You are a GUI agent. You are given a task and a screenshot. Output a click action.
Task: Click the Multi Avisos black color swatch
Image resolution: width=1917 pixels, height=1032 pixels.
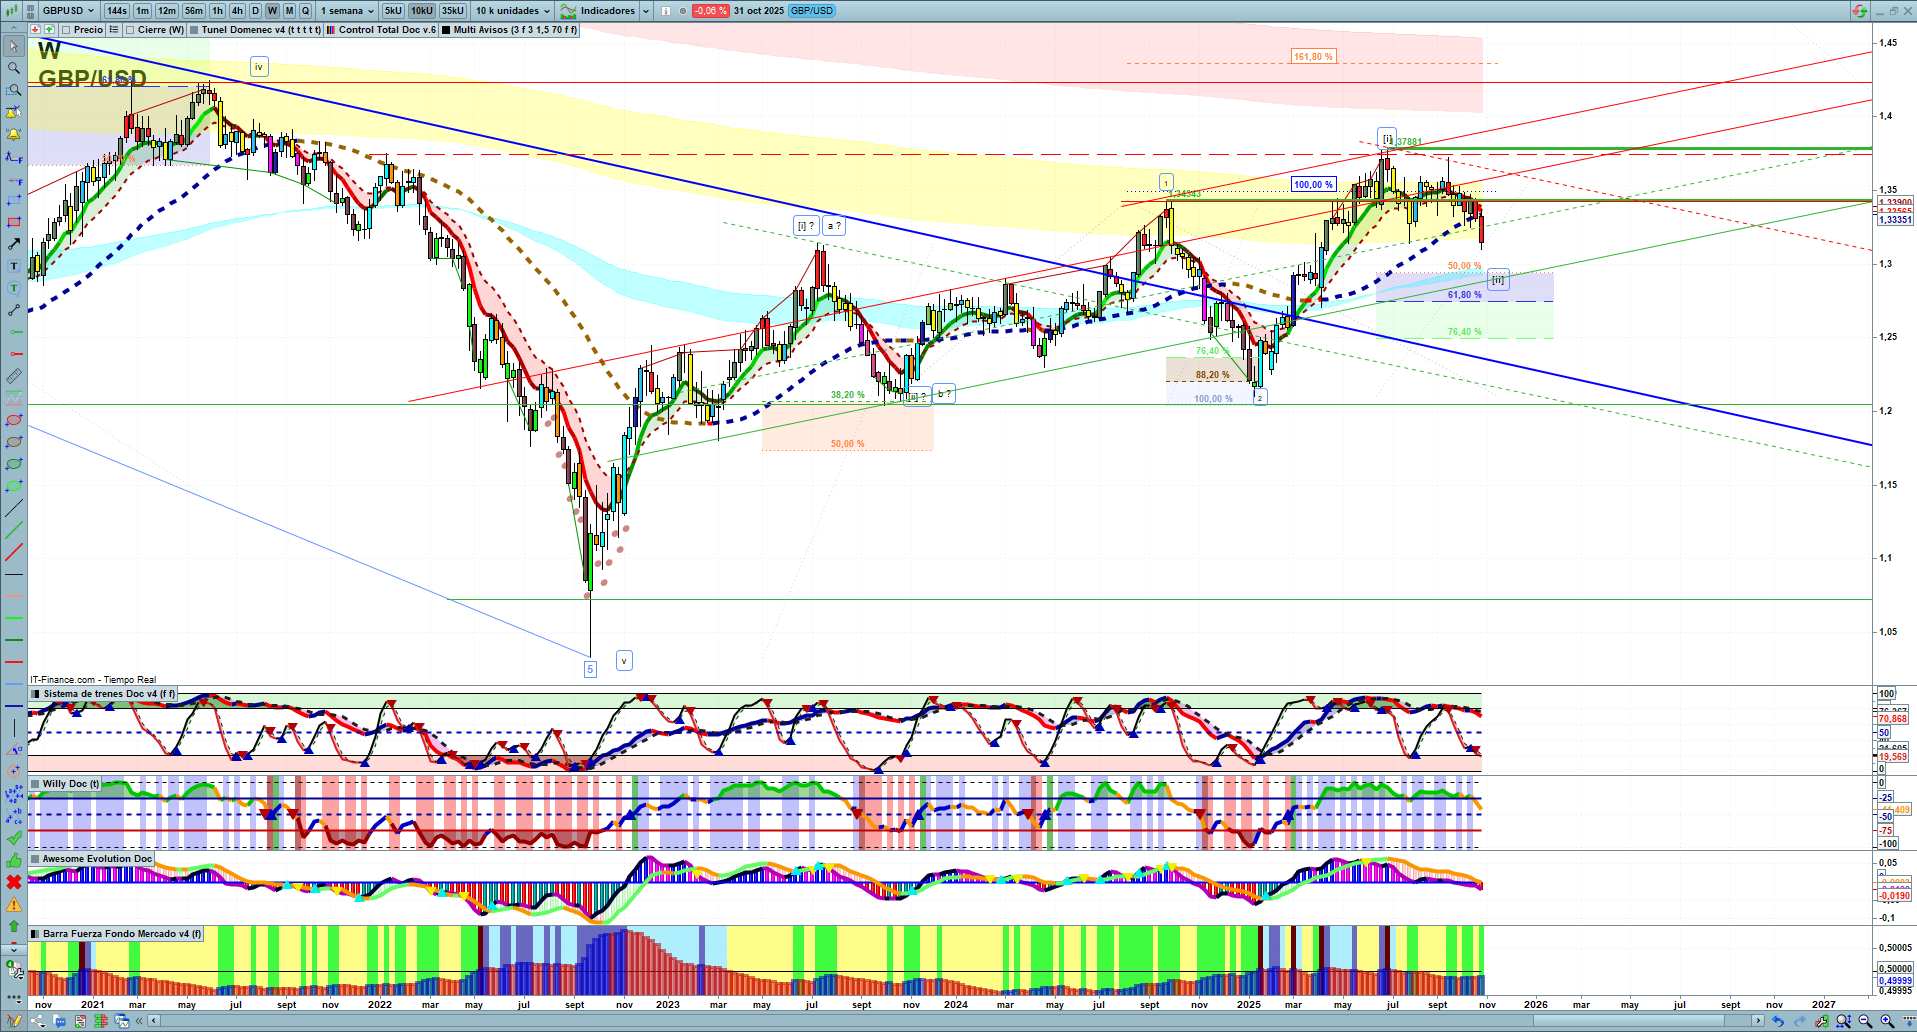tap(446, 30)
